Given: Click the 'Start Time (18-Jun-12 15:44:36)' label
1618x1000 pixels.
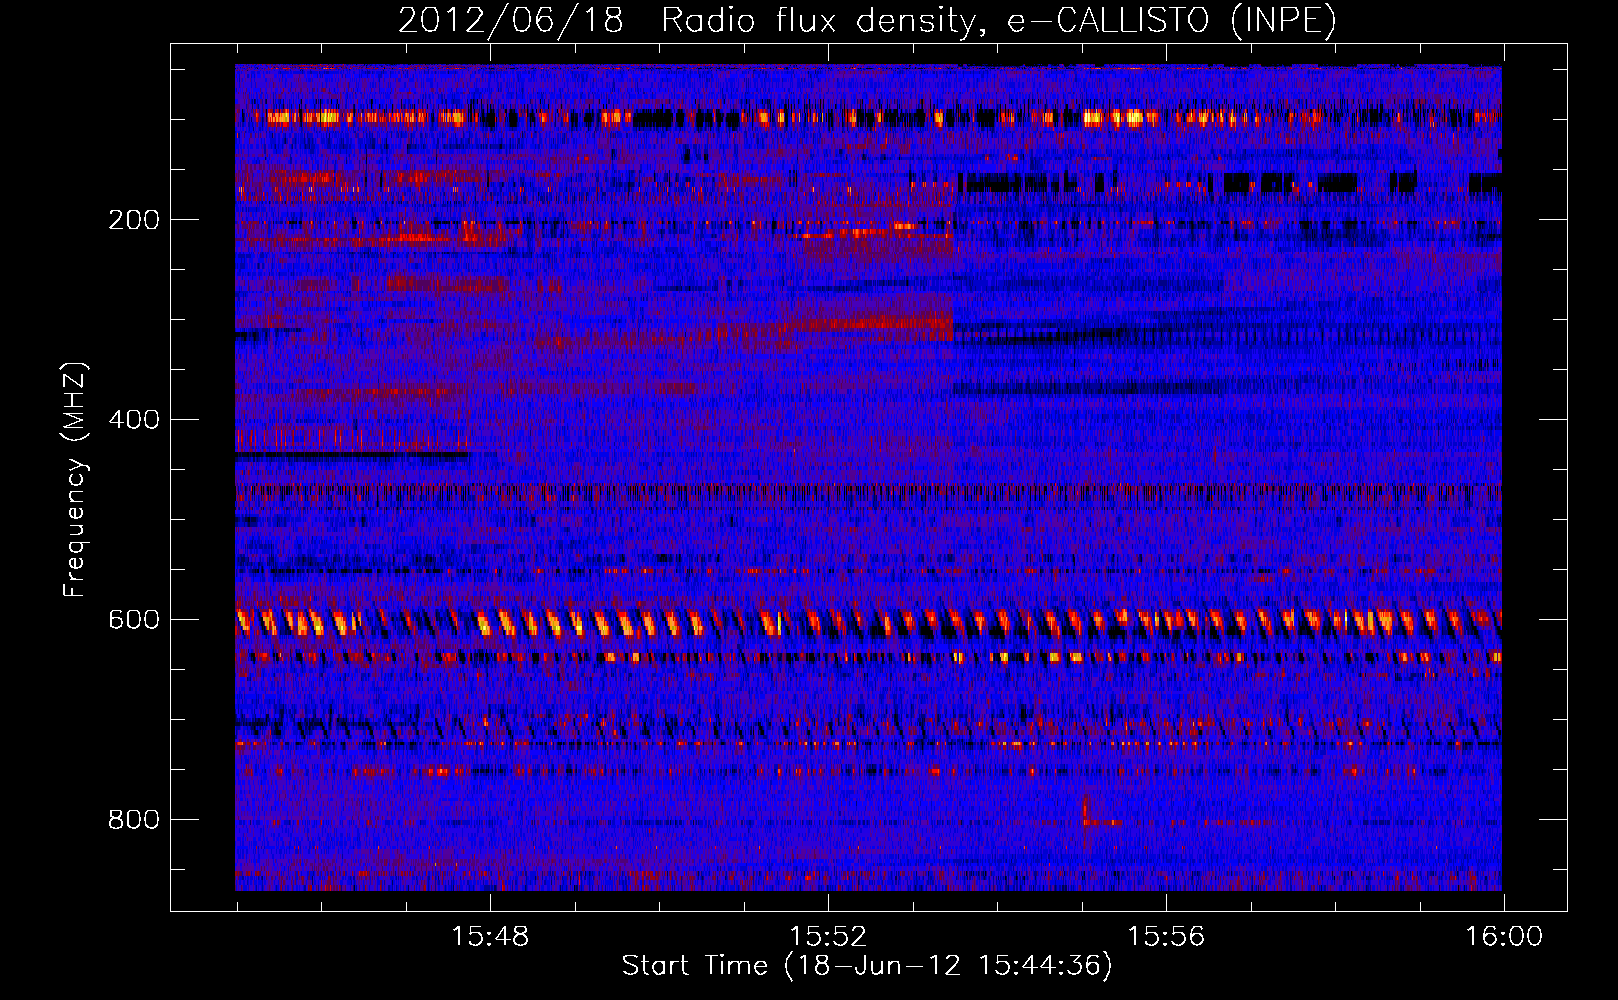Looking at the screenshot, I should (x=867, y=966).
